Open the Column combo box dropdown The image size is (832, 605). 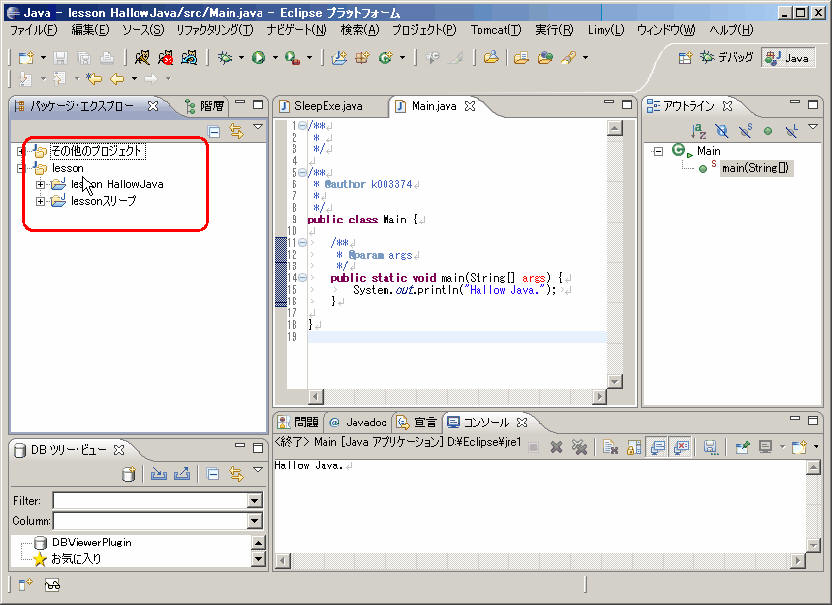point(254,521)
